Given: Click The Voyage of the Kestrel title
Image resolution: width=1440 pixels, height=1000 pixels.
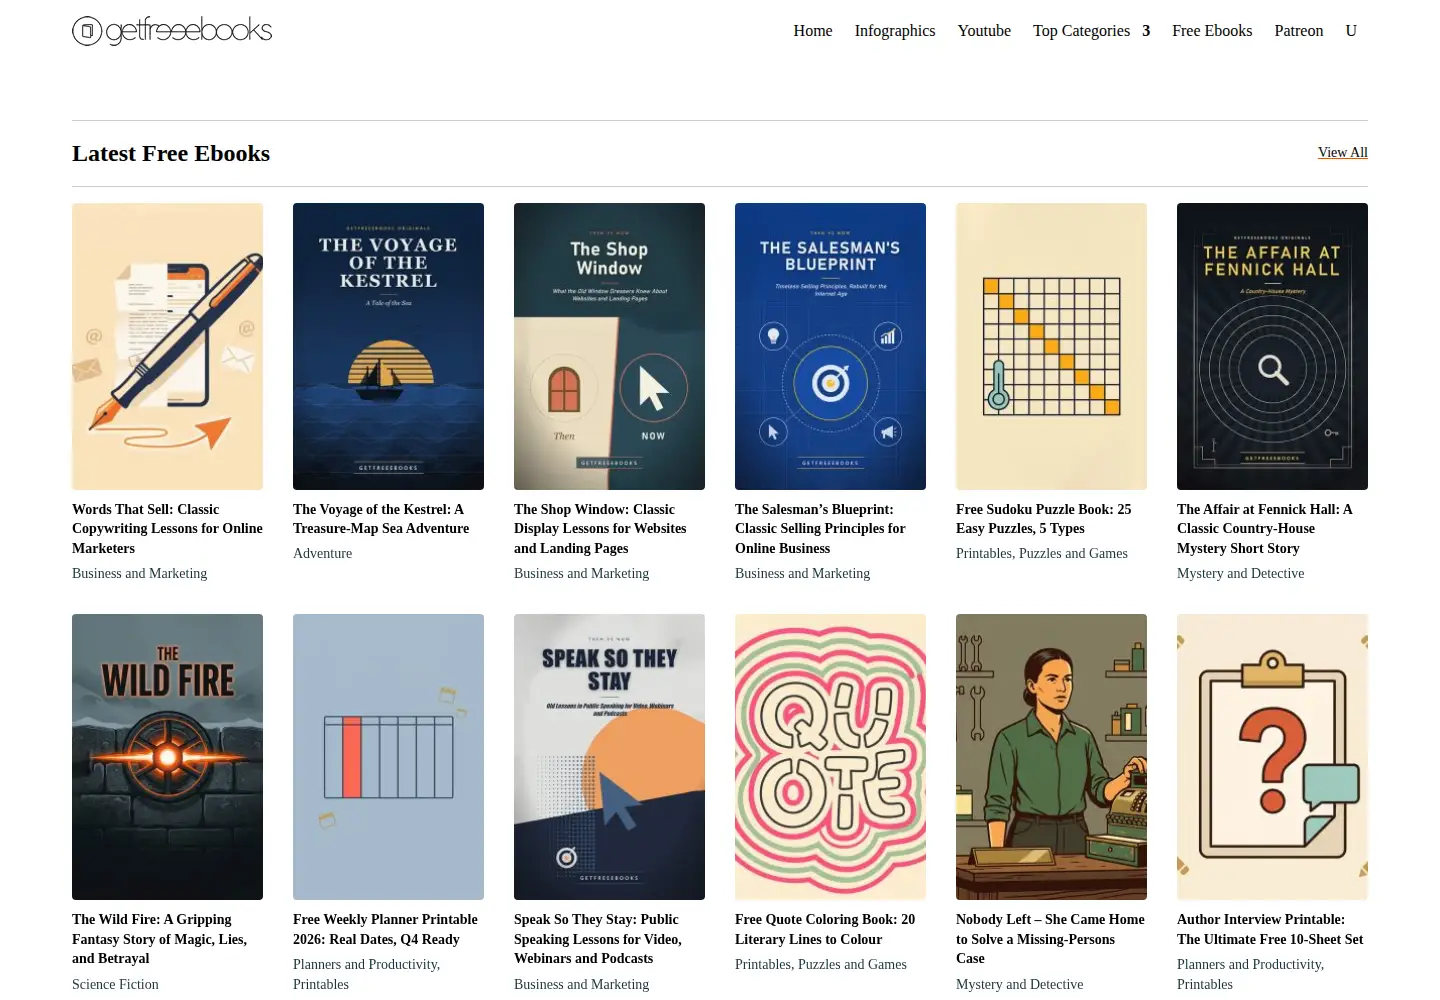Looking at the screenshot, I should (381, 519).
